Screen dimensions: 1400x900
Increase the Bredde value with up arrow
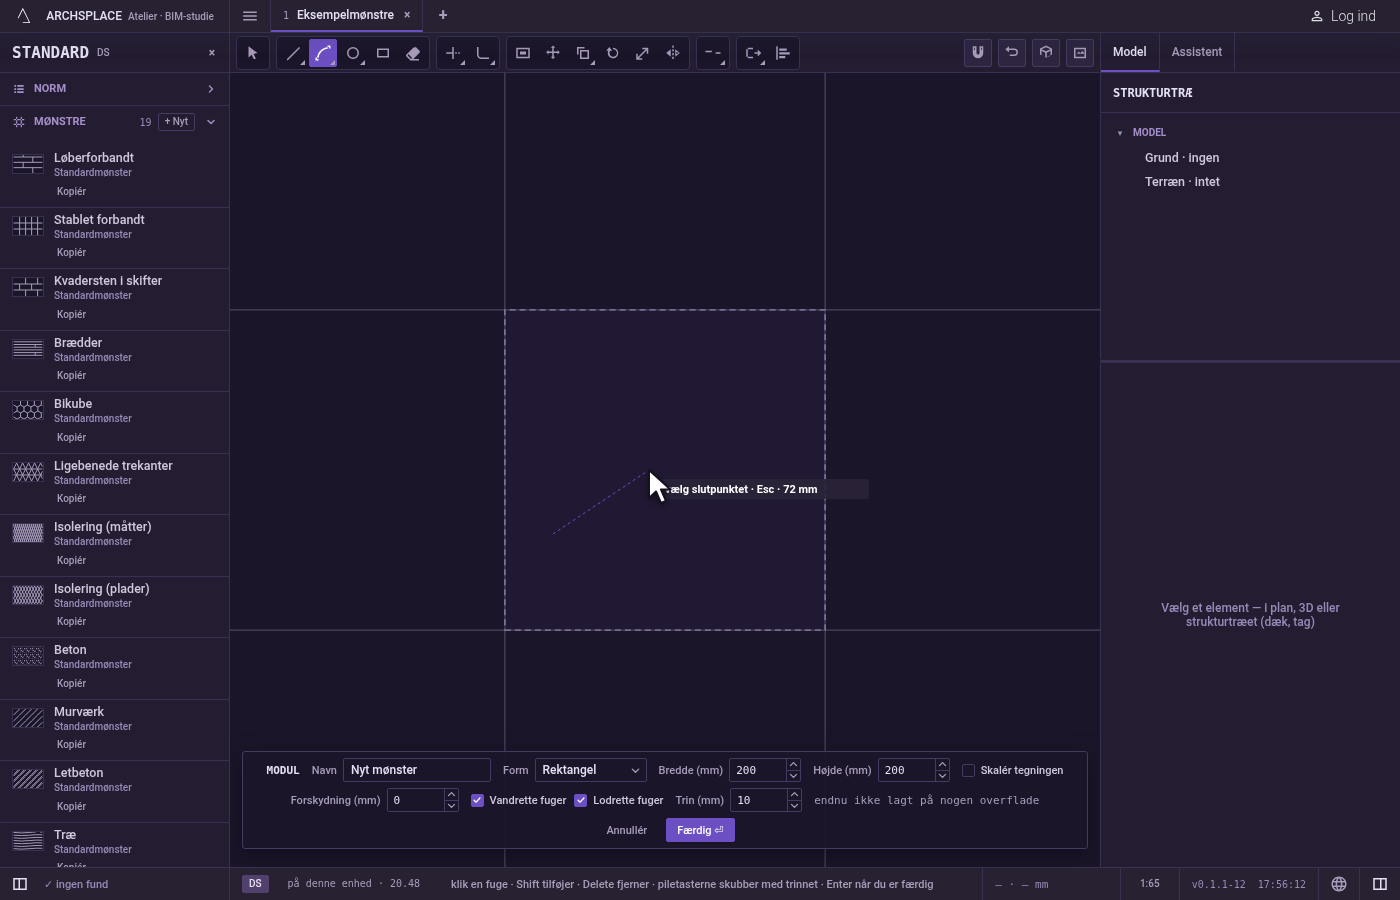point(794,765)
